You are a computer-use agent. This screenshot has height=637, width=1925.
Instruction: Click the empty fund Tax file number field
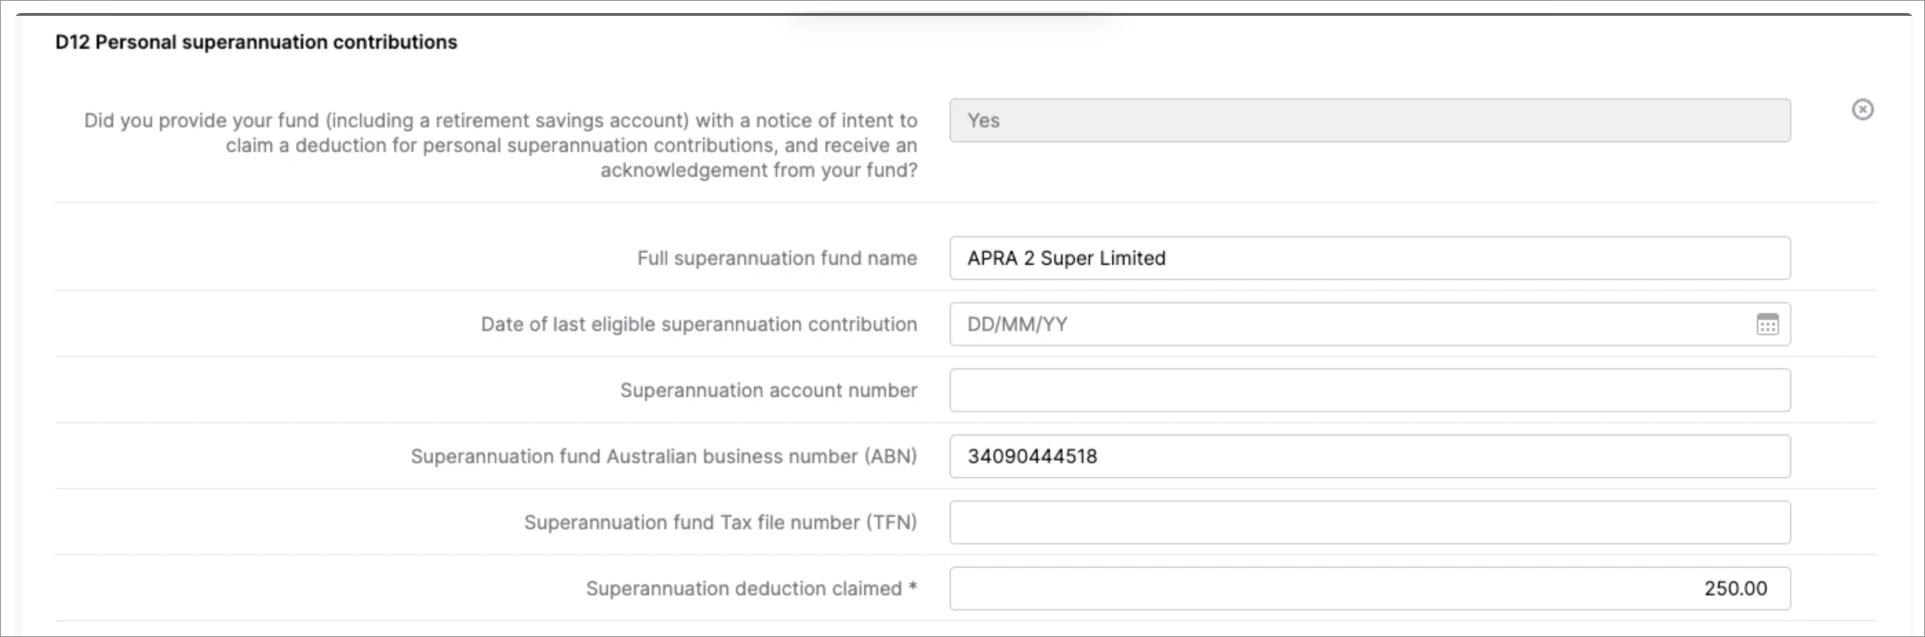point(1369,522)
